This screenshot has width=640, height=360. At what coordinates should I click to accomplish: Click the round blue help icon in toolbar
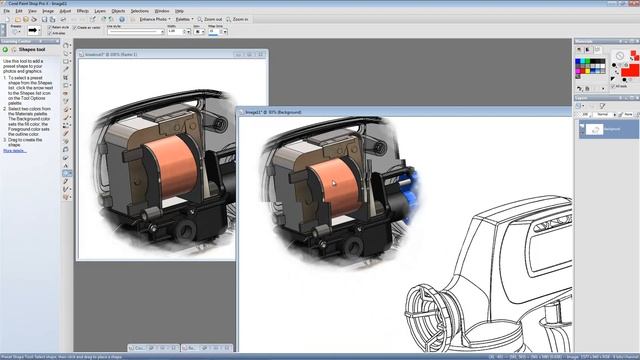pyautogui.click(x=122, y=19)
